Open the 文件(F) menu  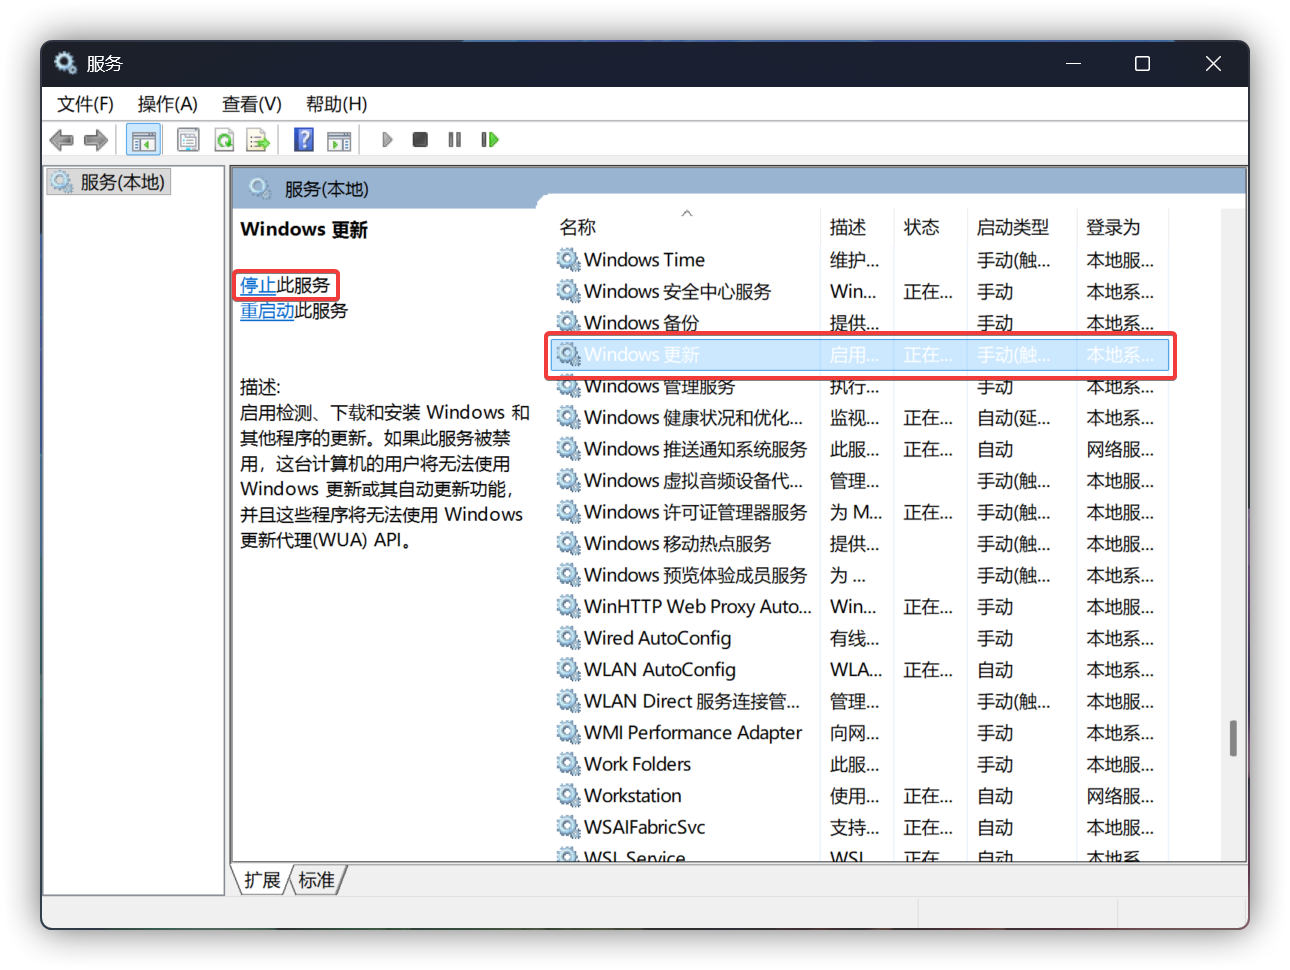[x=85, y=104]
